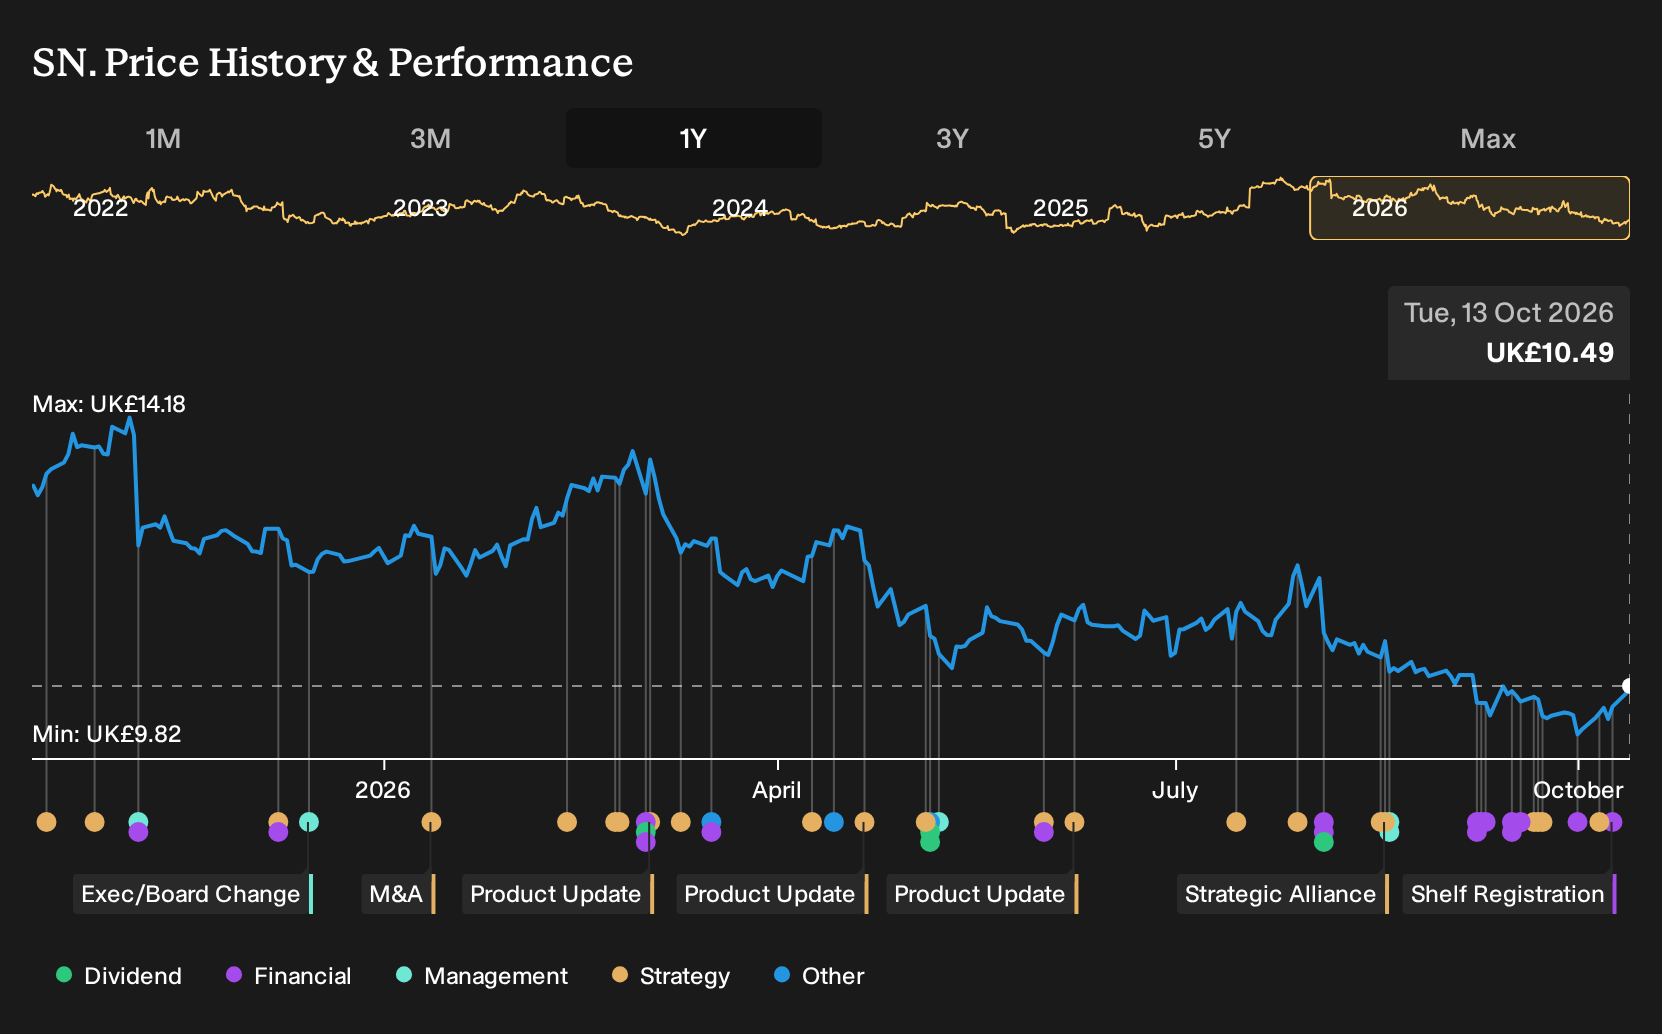Viewport: 1662px width, 1034px height.
Task: Toggle Financial events in the legend
Action: click(289, 976)
